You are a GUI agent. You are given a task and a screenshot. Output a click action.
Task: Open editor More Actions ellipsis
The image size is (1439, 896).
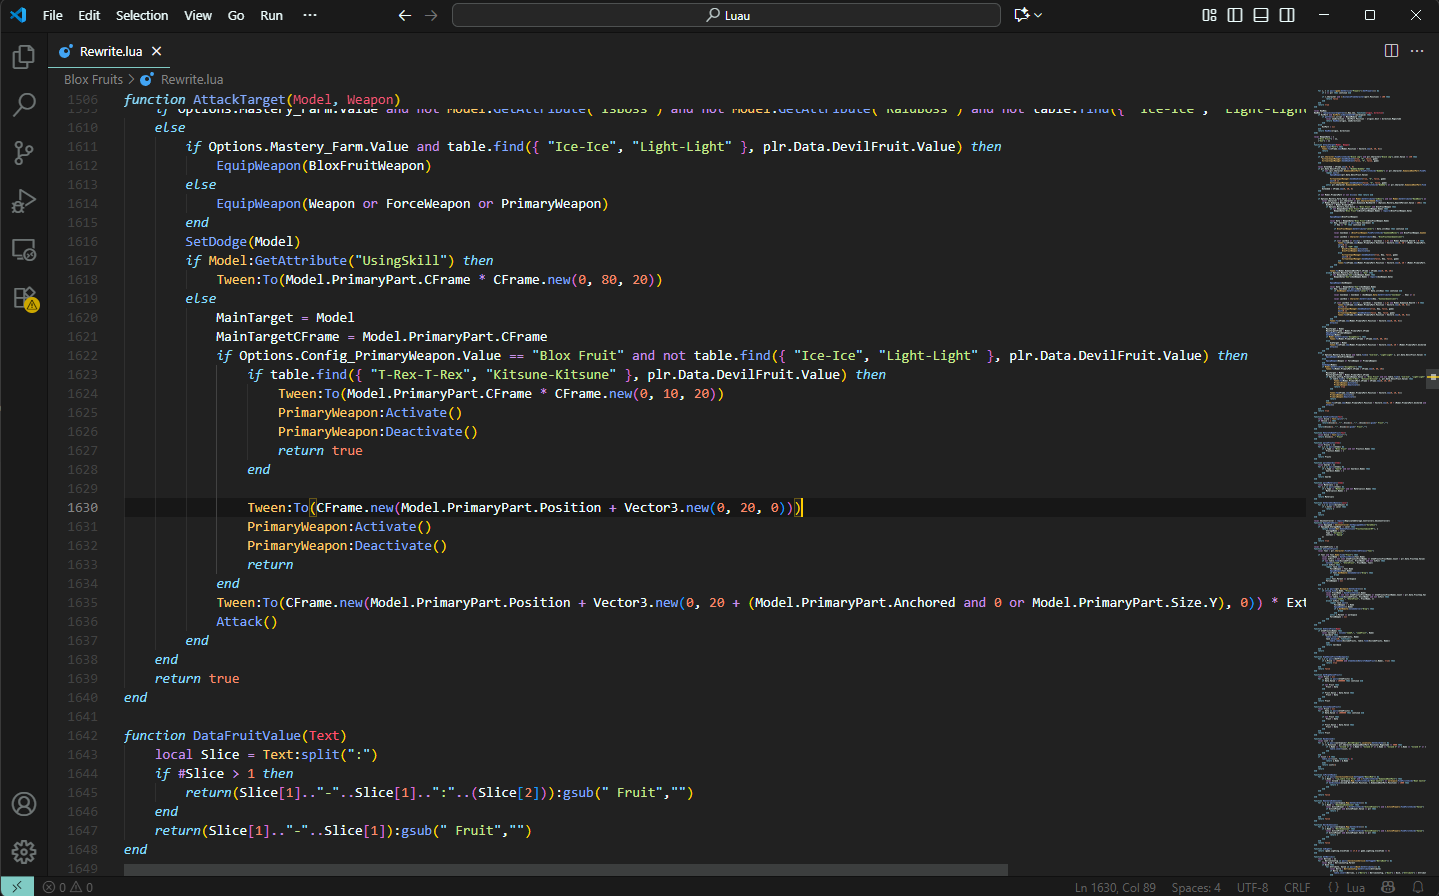coord(1417,51)
